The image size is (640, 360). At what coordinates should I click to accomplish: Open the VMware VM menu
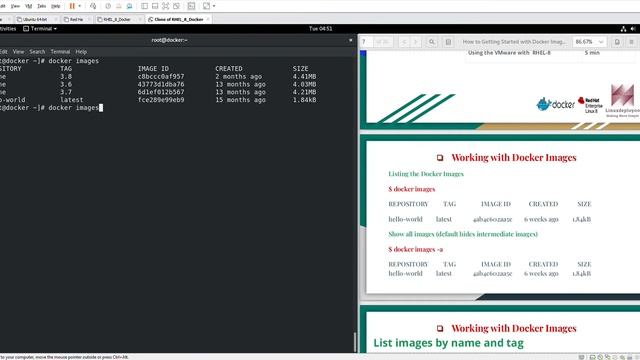click(x=29, y=6)
